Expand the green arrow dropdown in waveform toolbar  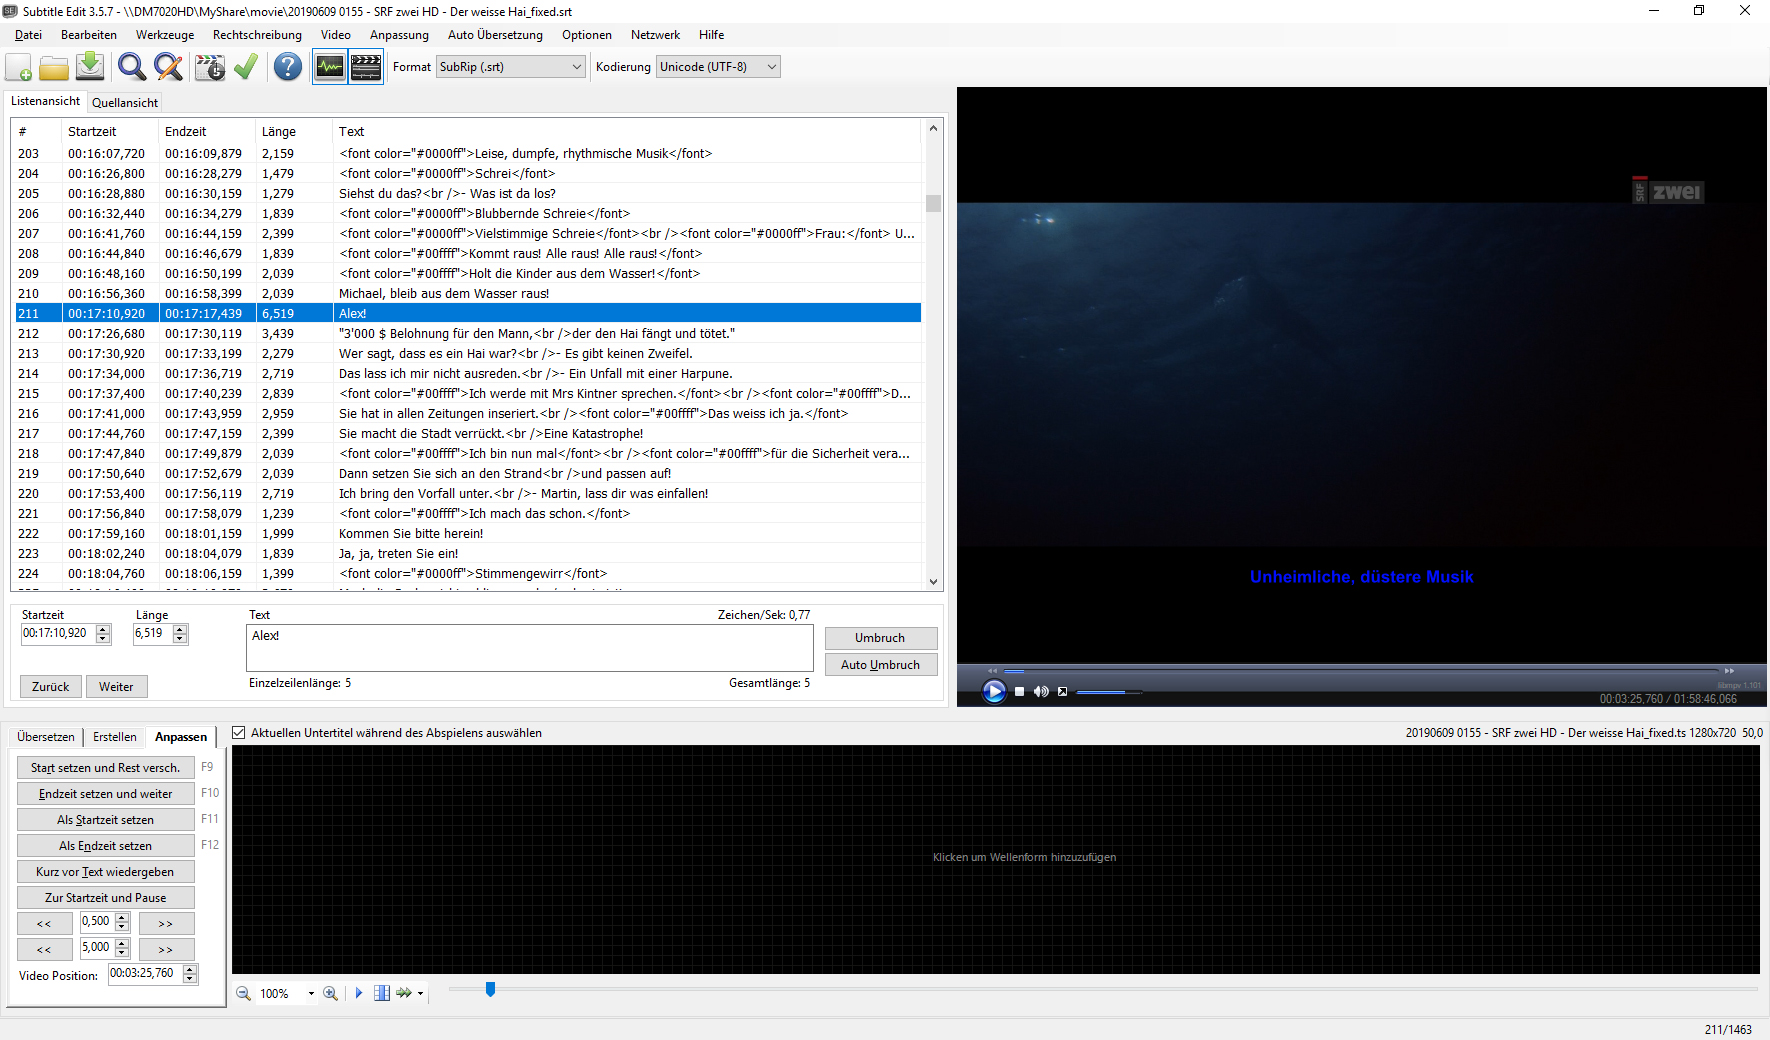[x=420, y=993]
